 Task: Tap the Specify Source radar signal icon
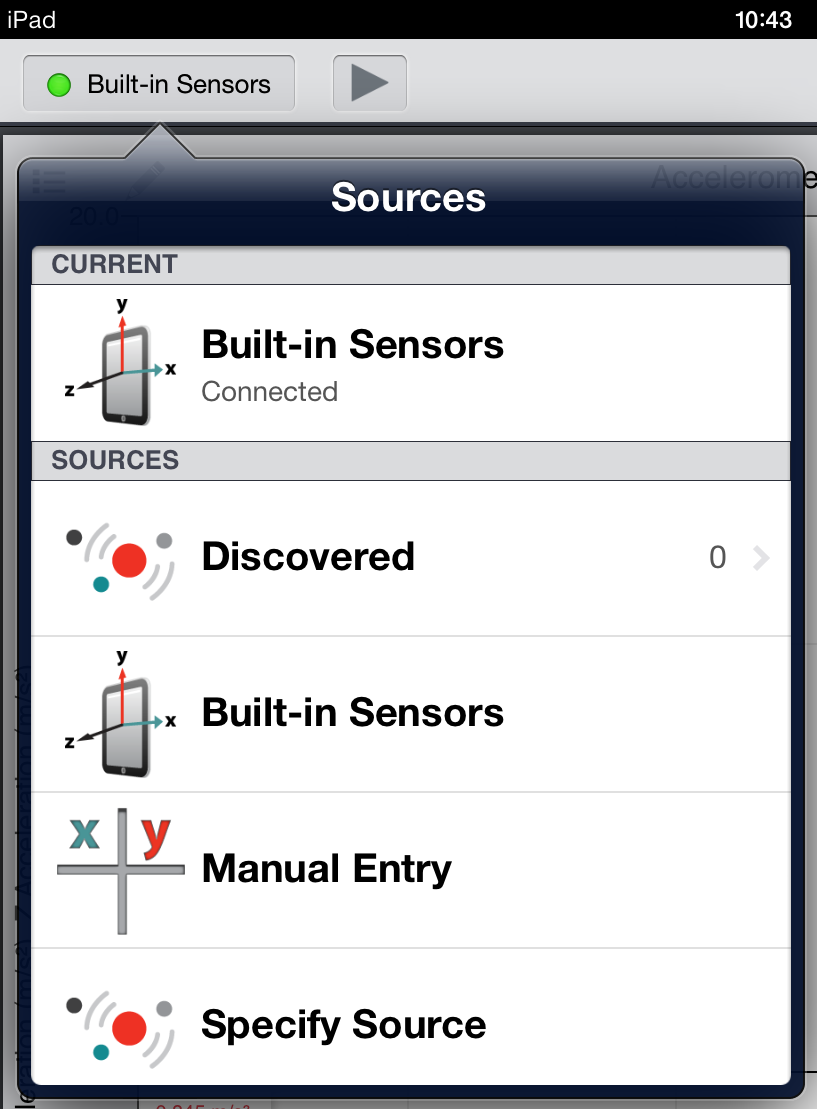pyautogui.click(x=120, y=1028)
